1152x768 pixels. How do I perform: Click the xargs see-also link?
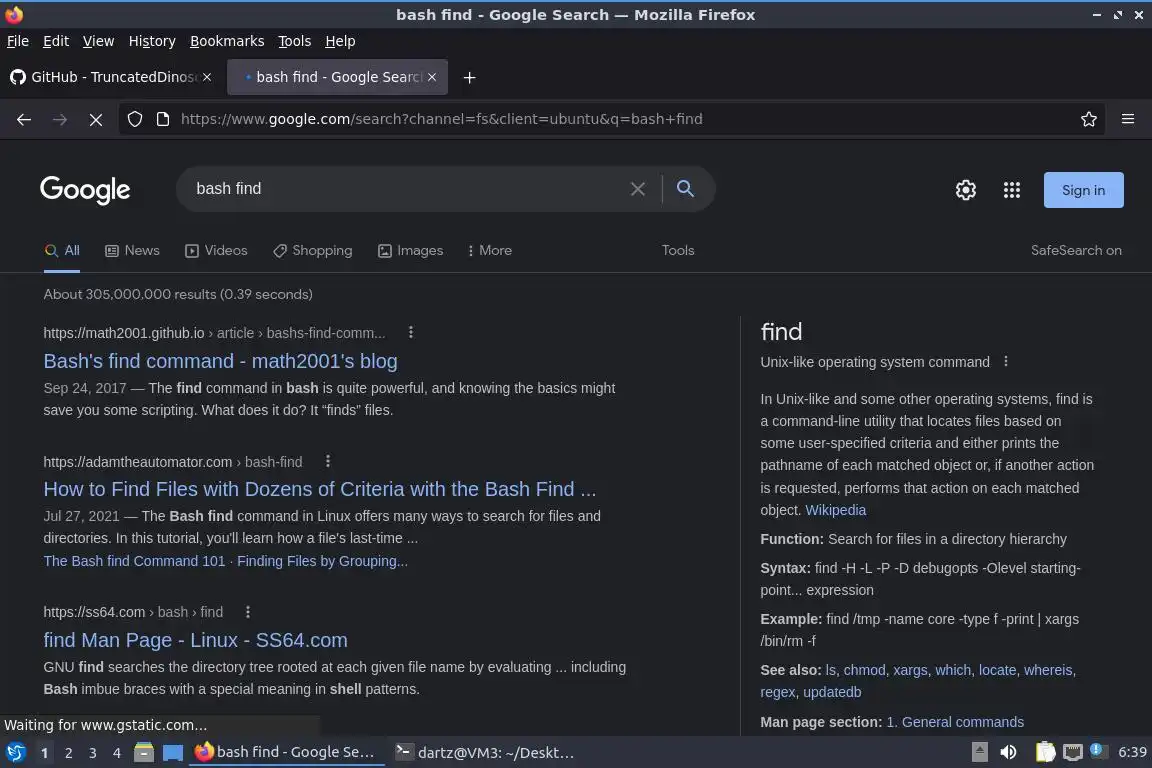point(910,670)
